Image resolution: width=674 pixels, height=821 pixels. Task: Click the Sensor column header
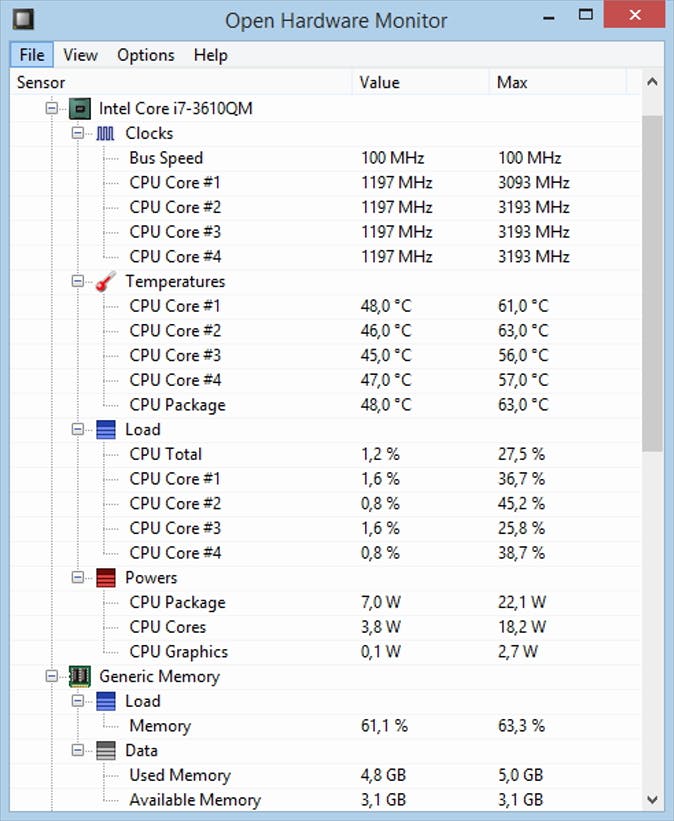tap(180, 82)
